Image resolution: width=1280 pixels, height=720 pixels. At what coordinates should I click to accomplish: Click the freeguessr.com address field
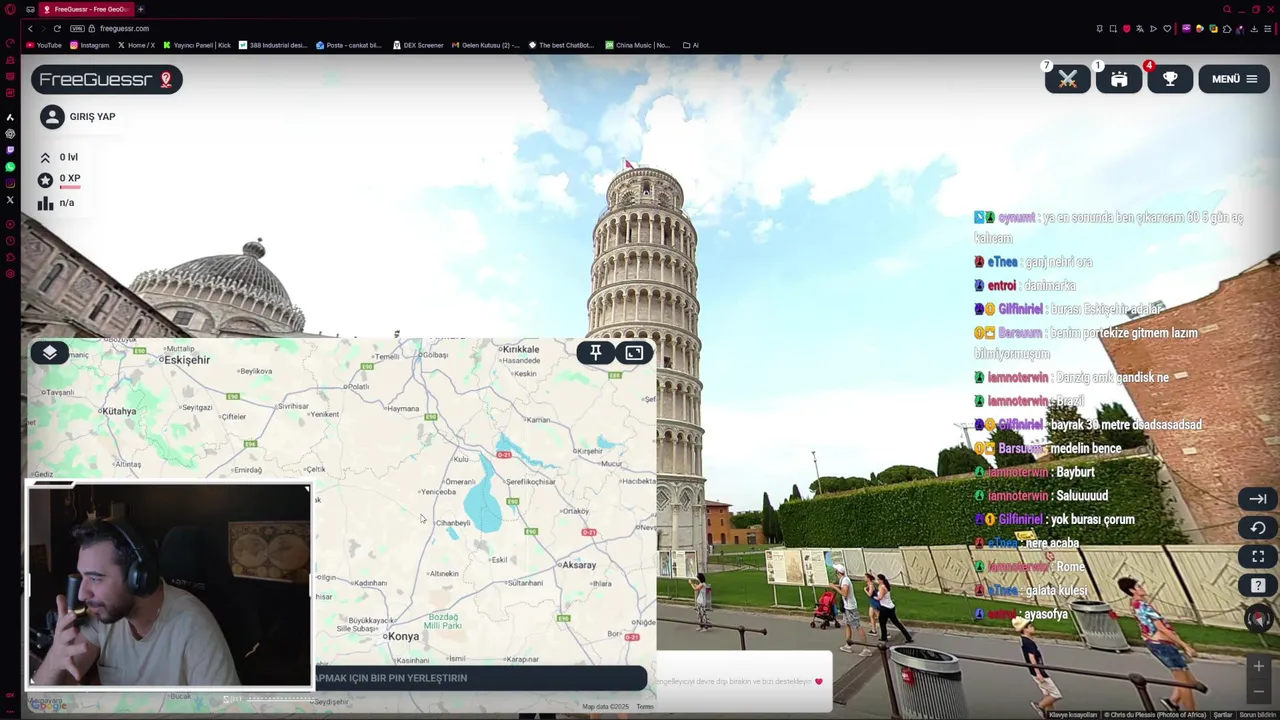[124, 28]
